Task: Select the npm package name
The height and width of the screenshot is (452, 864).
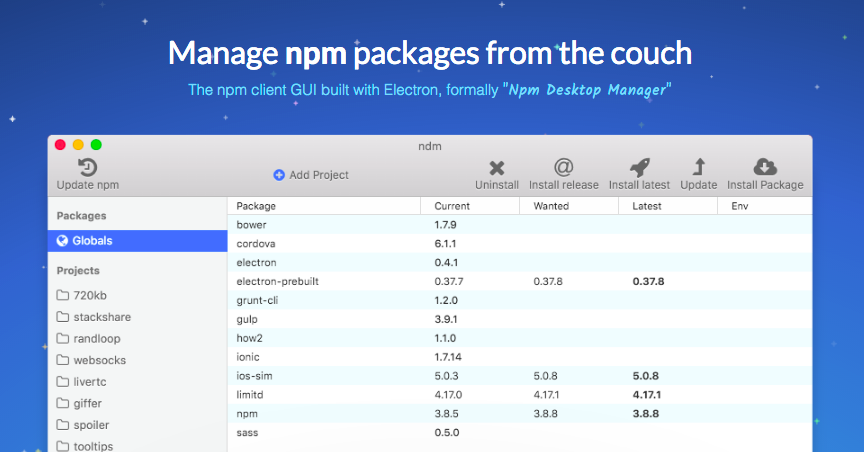Action: pos(247,414)
